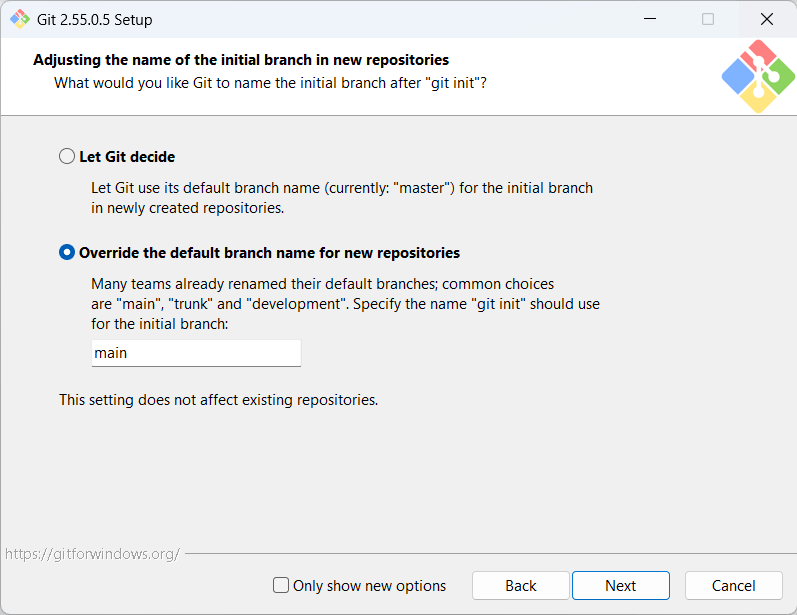Select the "Override the default branch name" radio button
Viewport: 797px width, 615px height.
pyautogui.click(x=67, y=252)
